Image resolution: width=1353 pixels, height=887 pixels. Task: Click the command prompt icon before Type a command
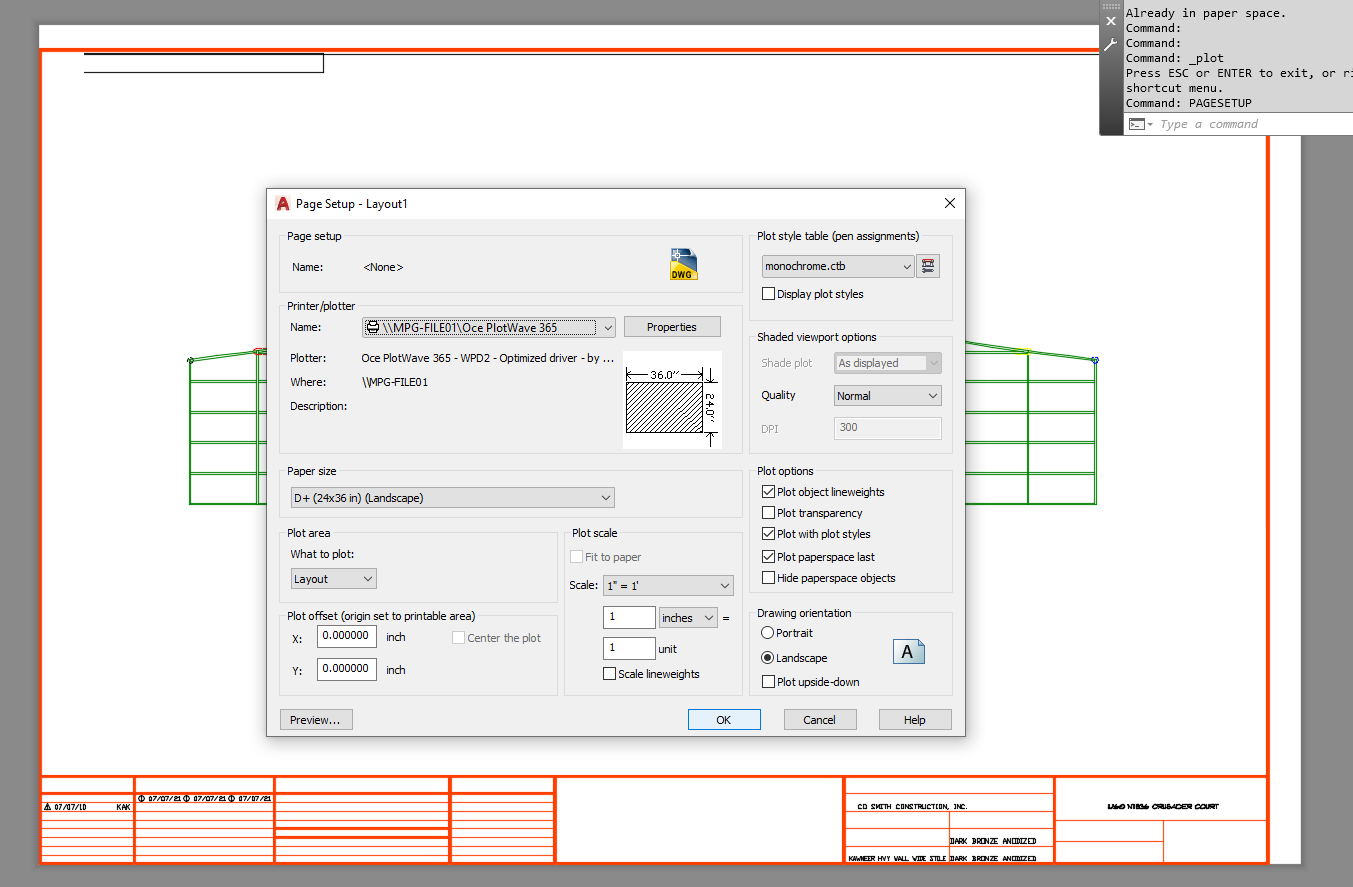click(1139, 123)
